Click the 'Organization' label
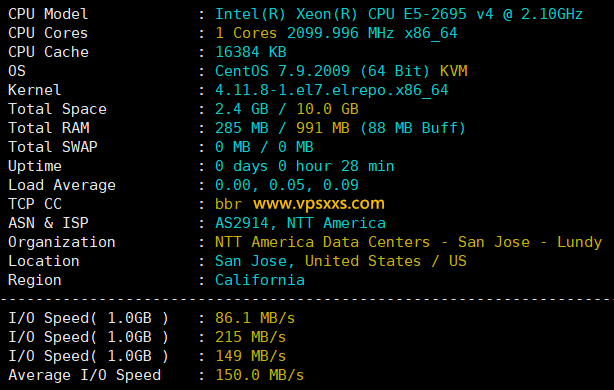This screenshot has width=614, height=390. point(62,242)
